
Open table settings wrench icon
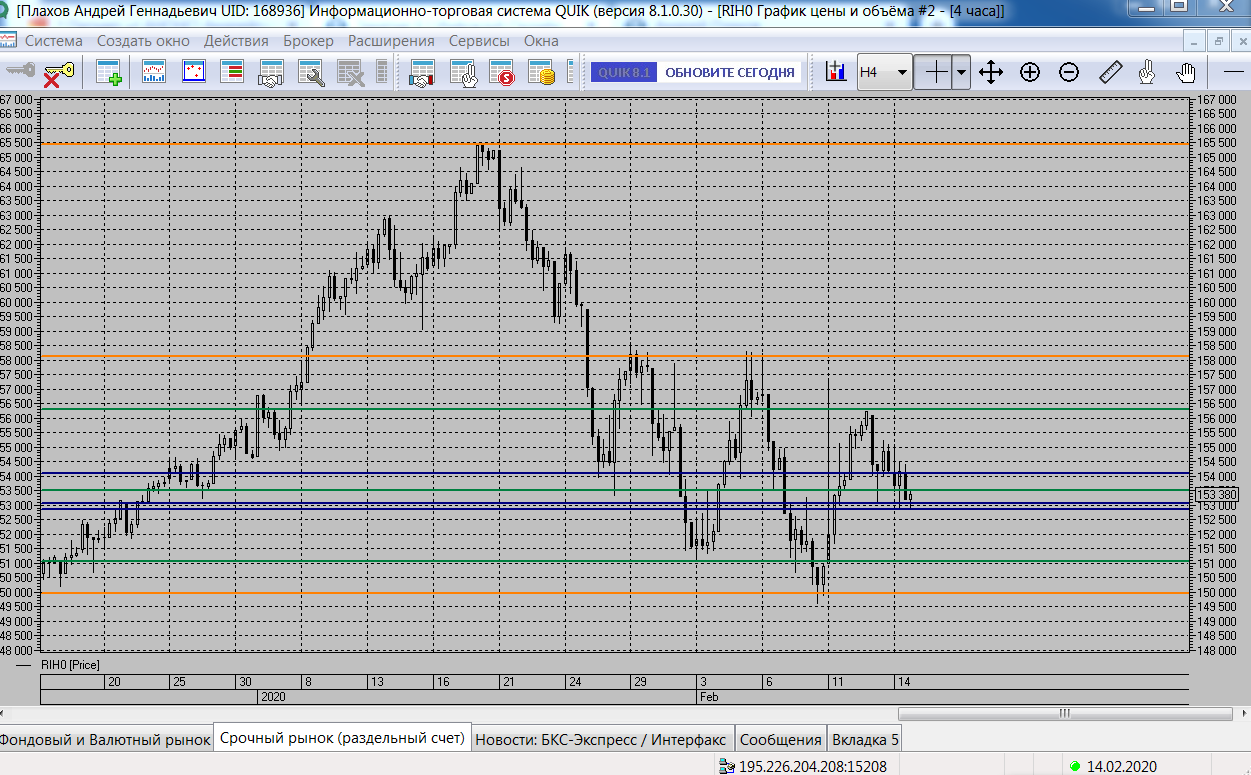point(311,72)
